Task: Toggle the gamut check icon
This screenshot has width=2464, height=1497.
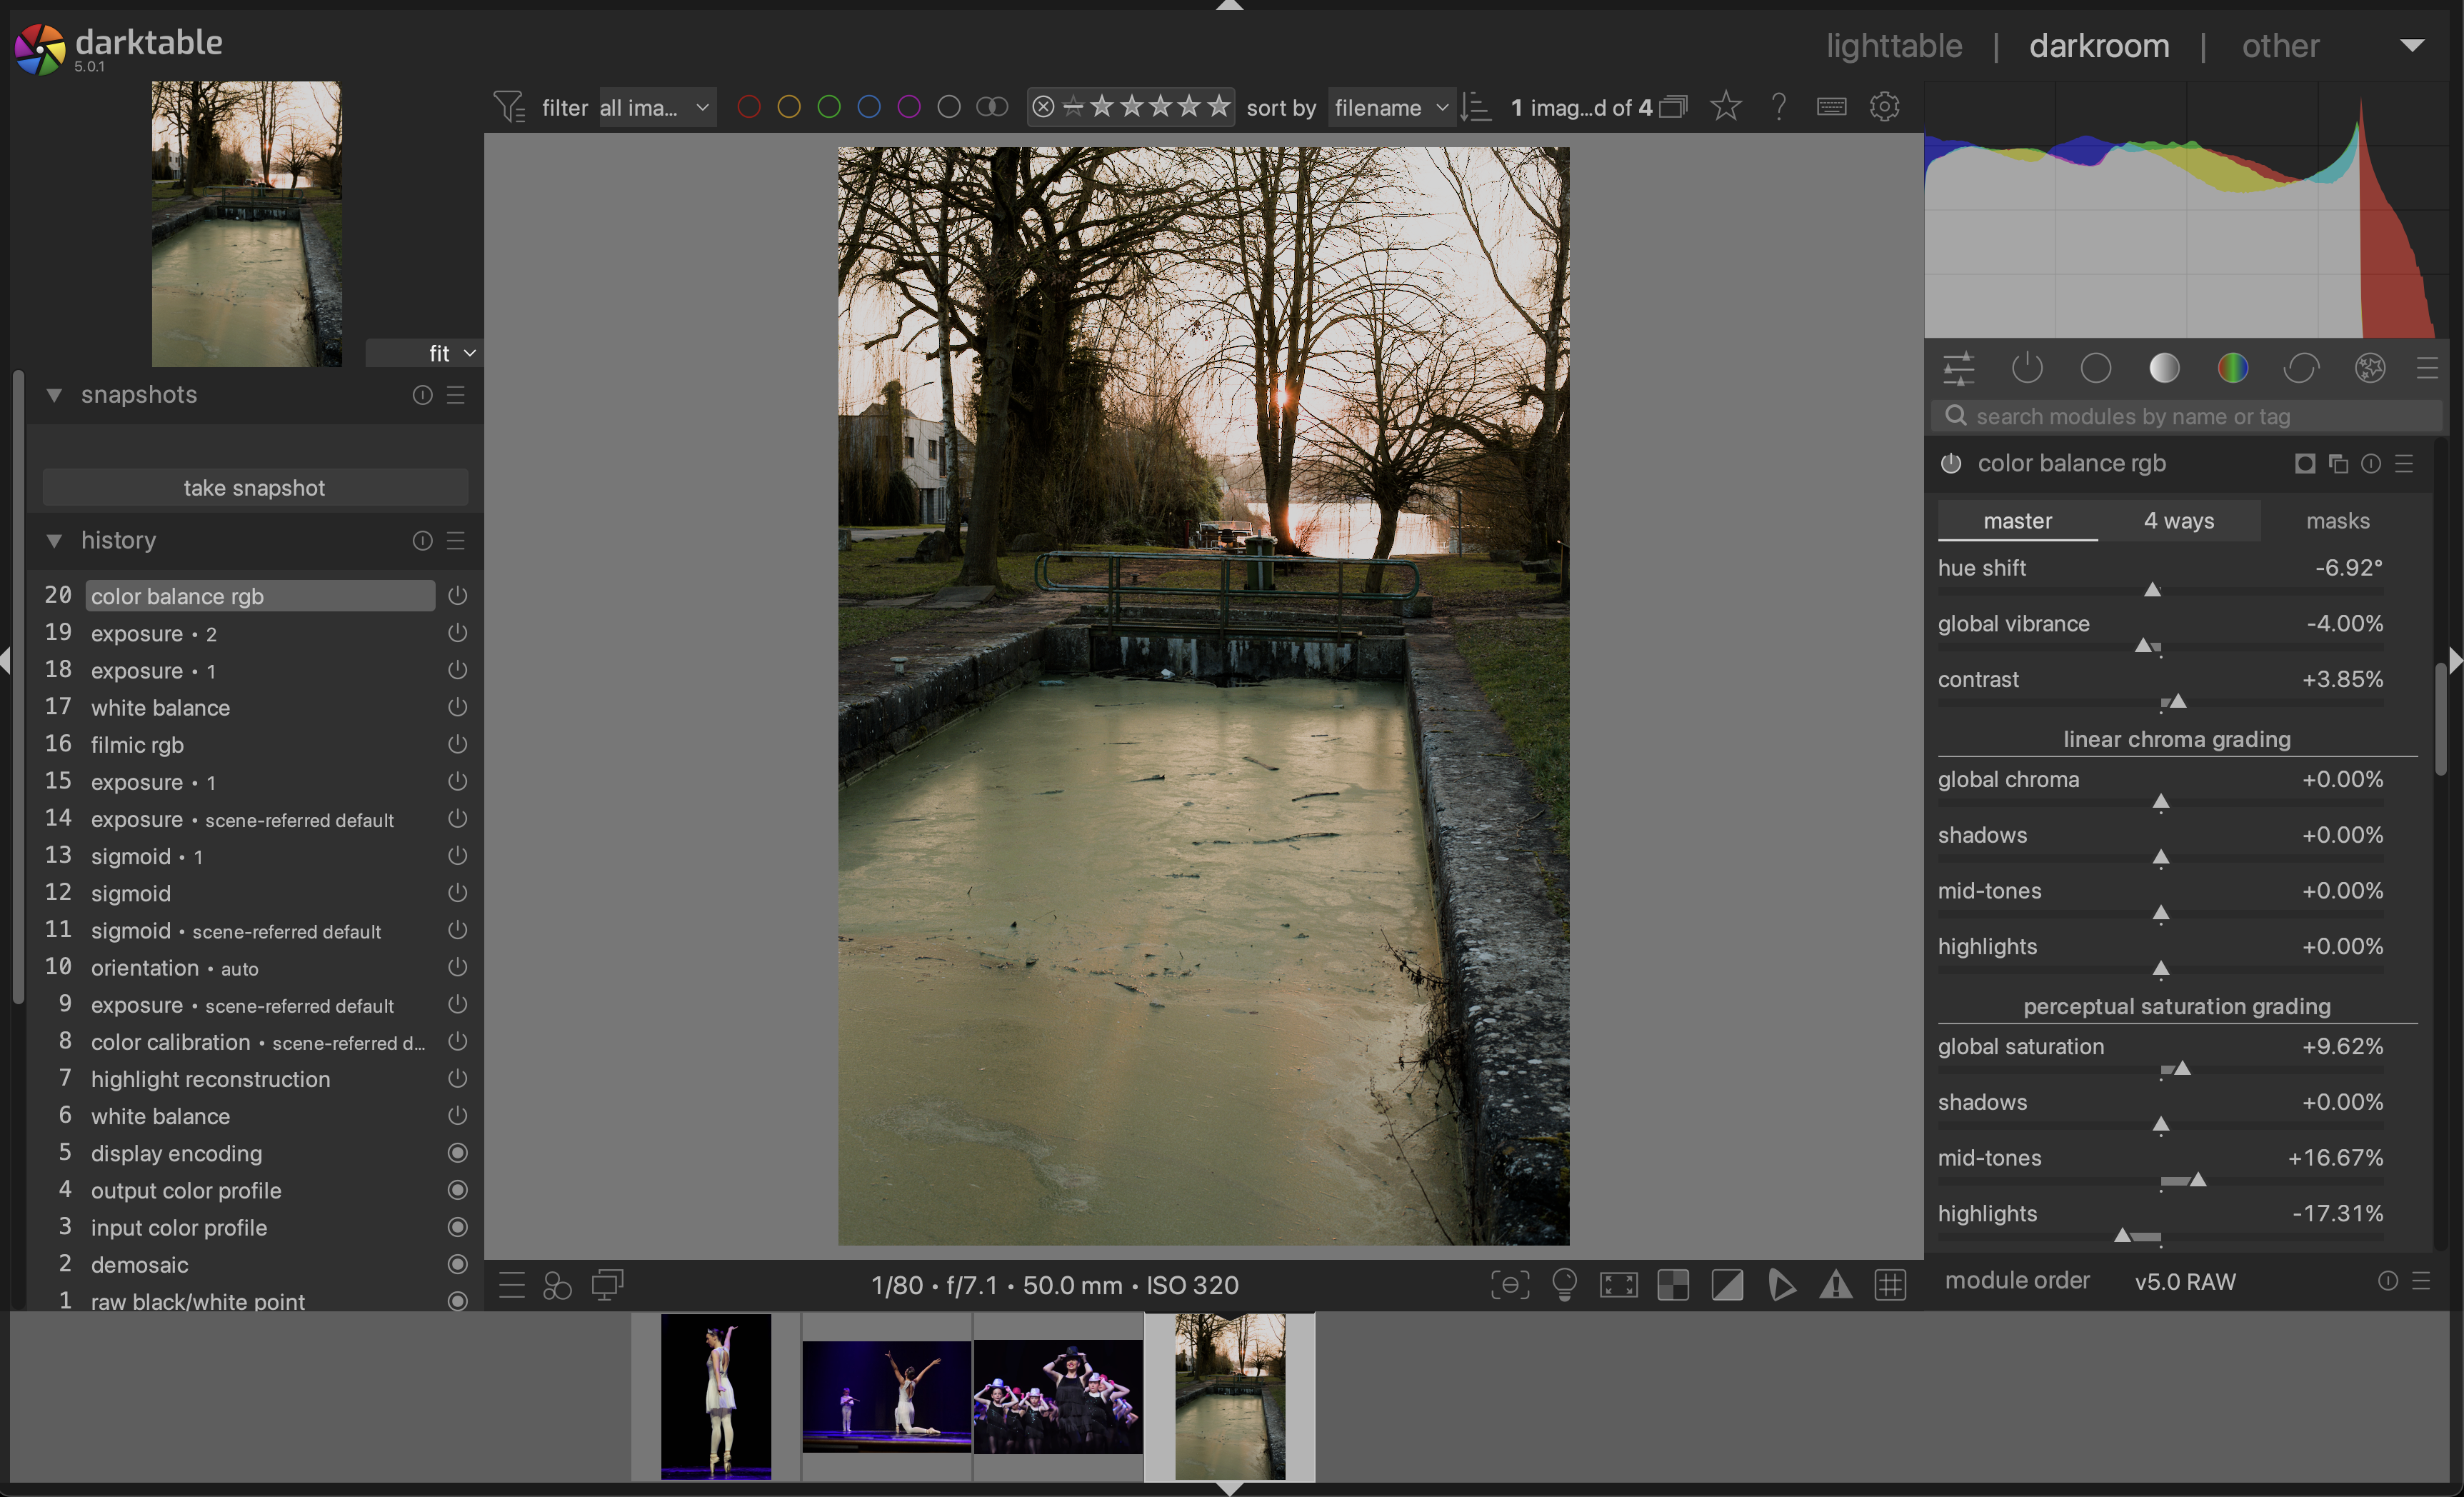Action: (1835, 1285)
